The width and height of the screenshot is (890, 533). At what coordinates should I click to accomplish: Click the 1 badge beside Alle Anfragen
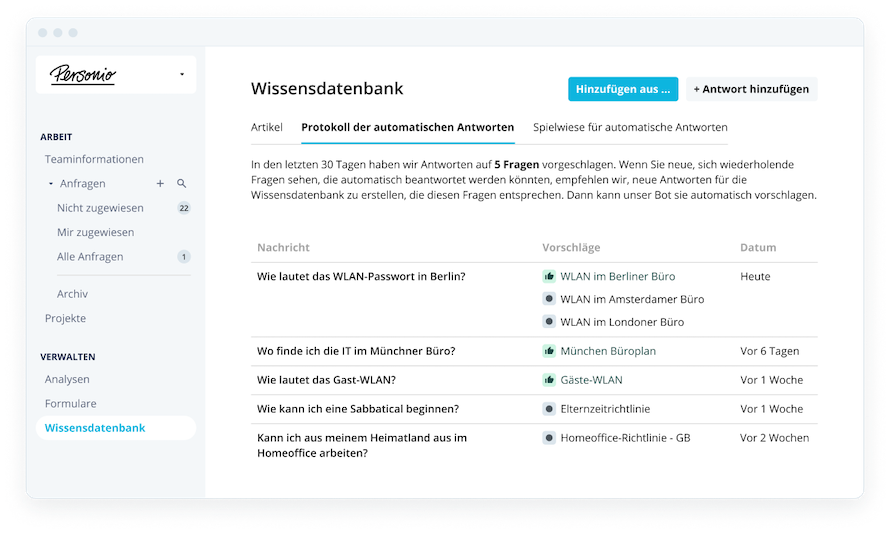tap(184, 257)
